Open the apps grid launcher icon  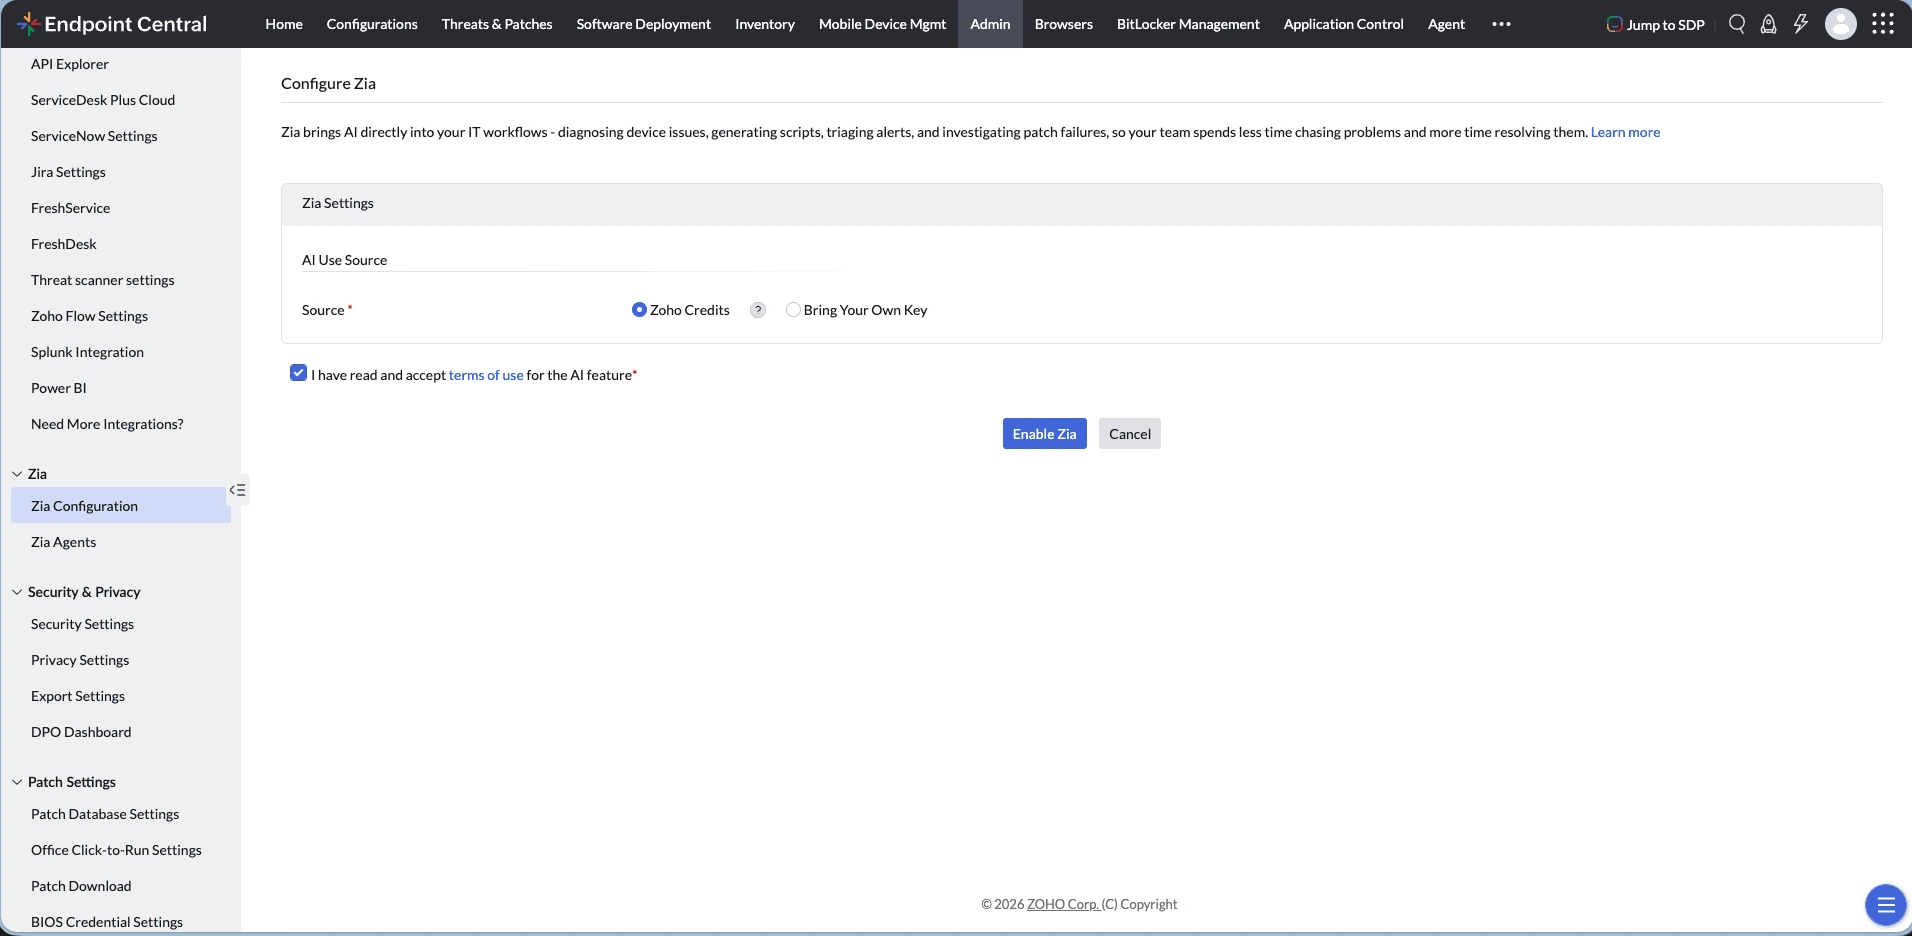(1883, 24)
